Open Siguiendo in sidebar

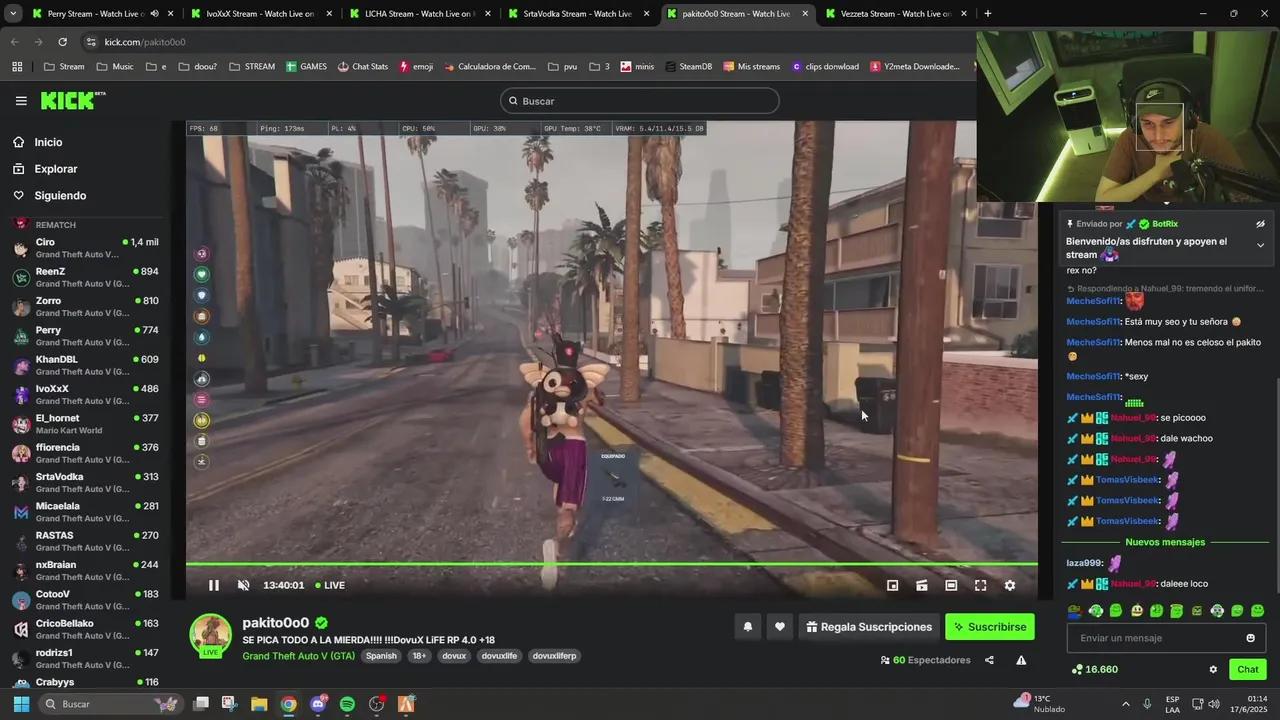coord(60,196)
